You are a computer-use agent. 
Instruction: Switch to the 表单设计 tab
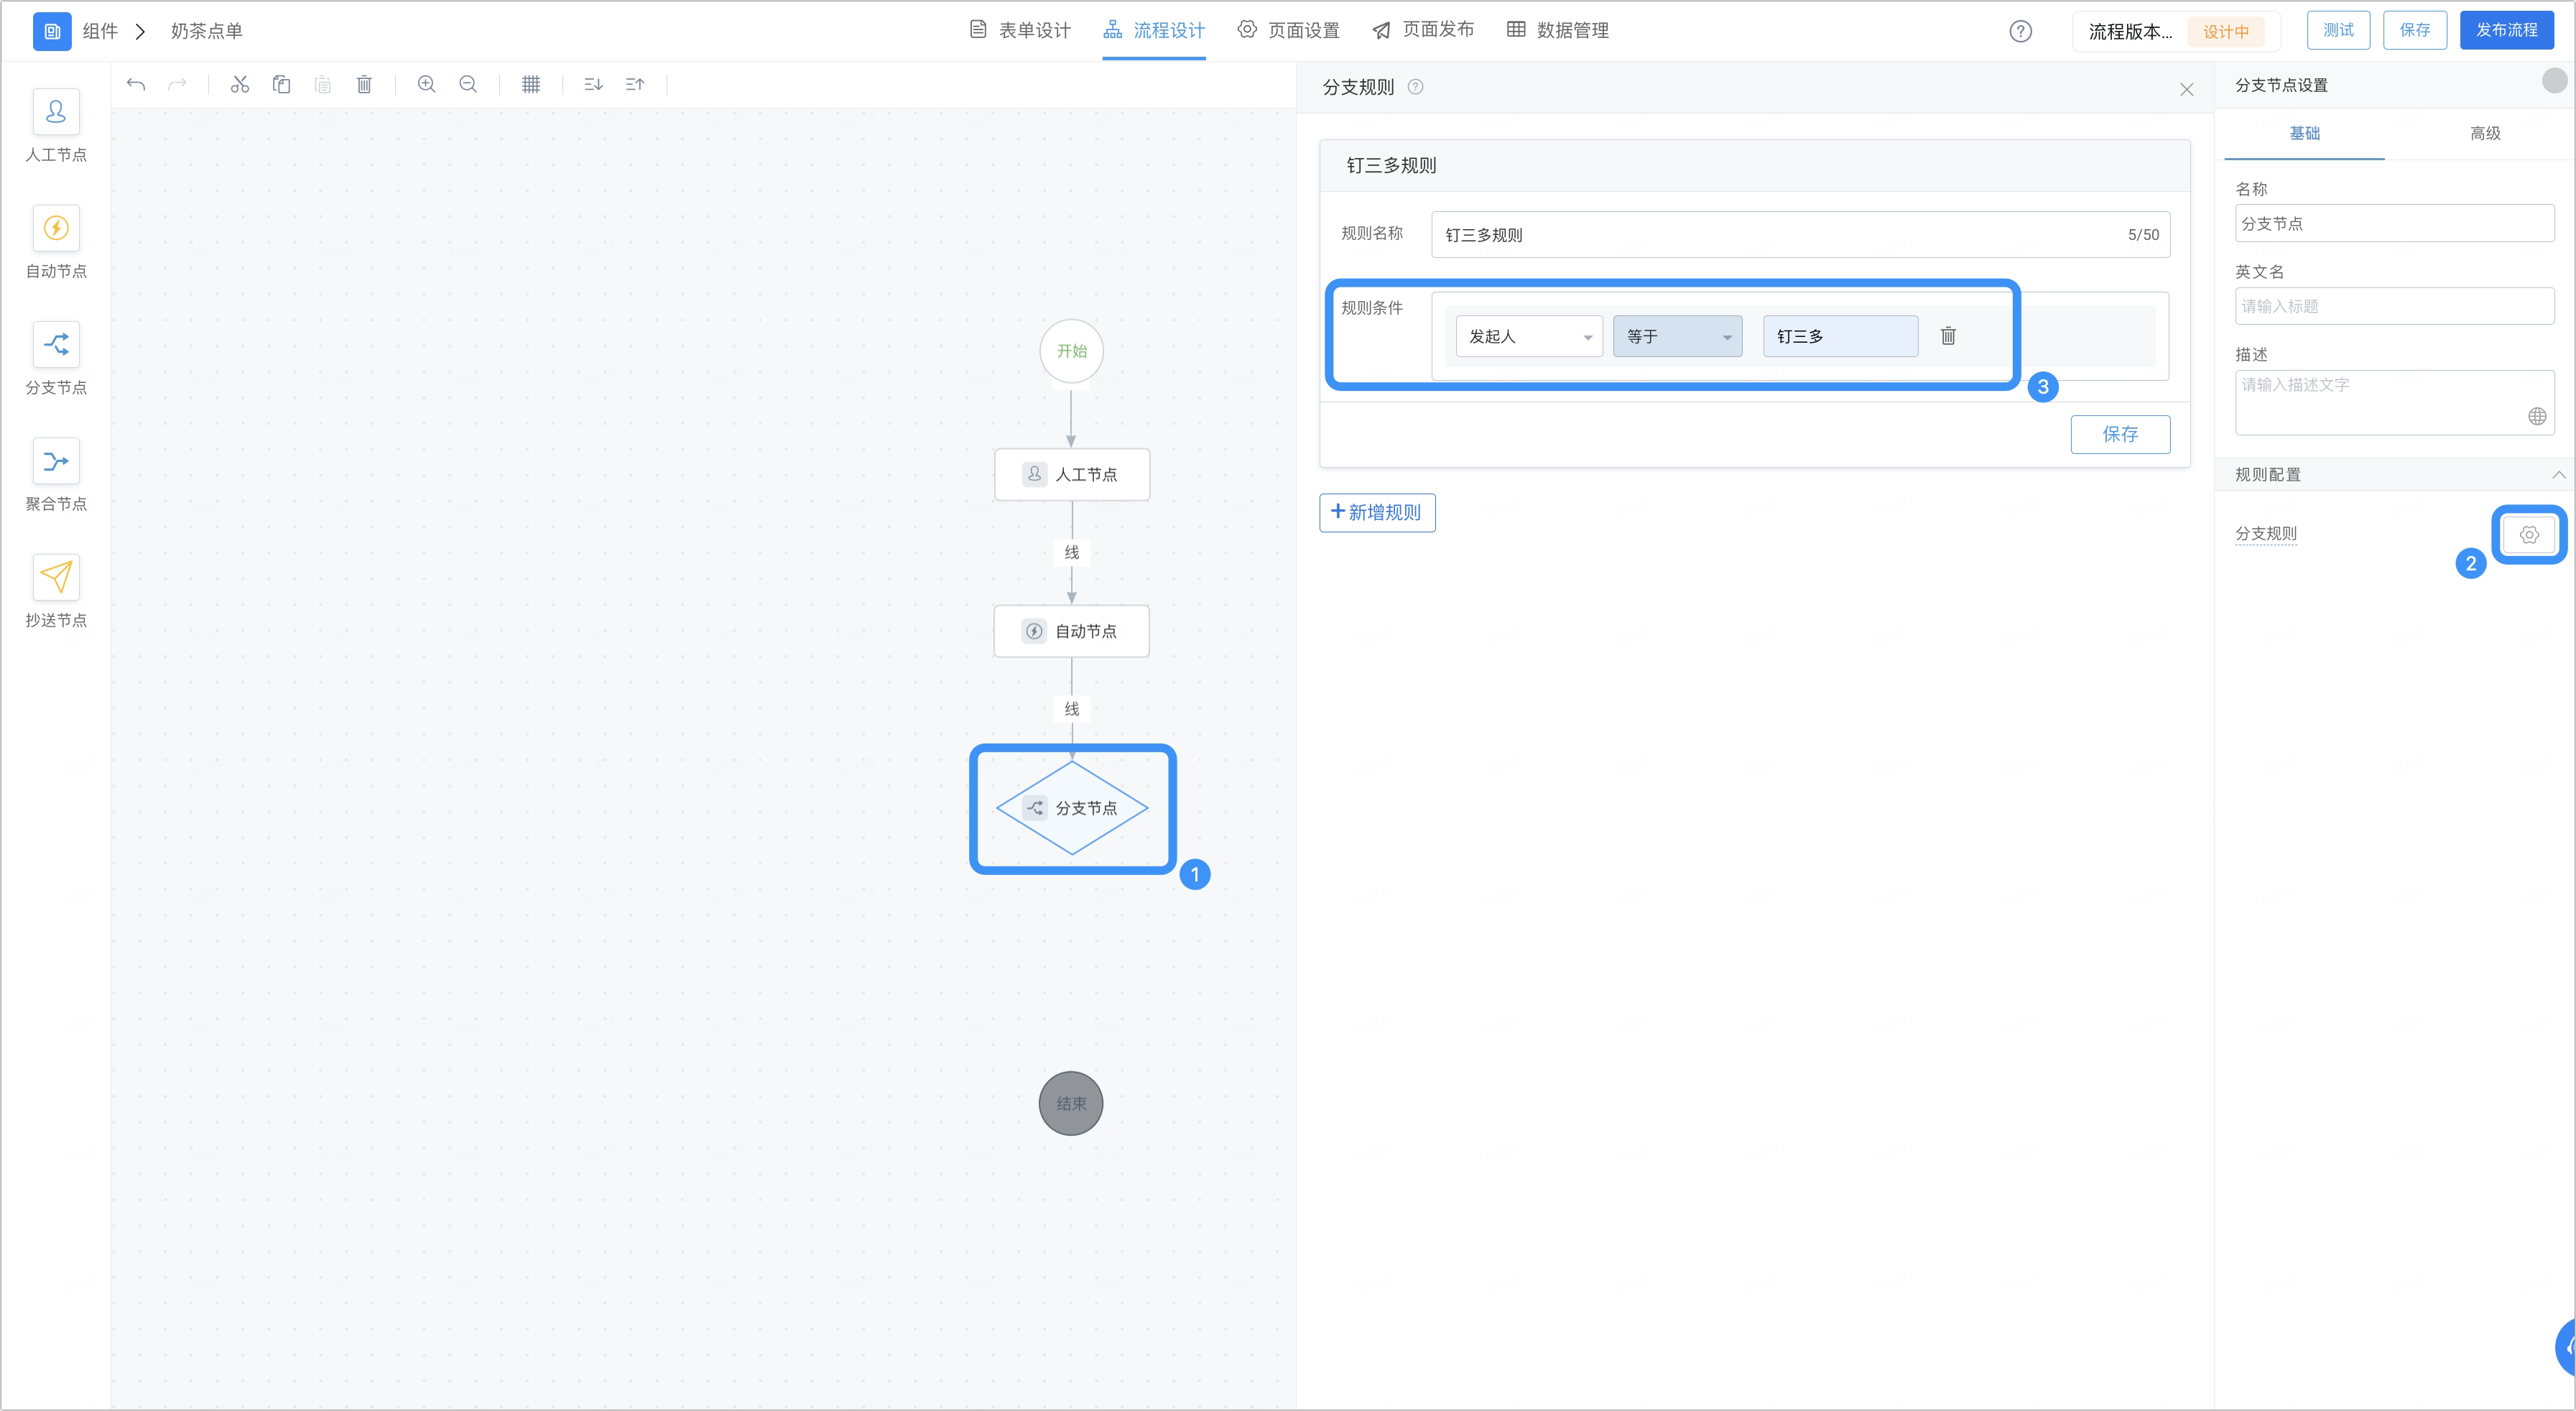coord(1020,30)
